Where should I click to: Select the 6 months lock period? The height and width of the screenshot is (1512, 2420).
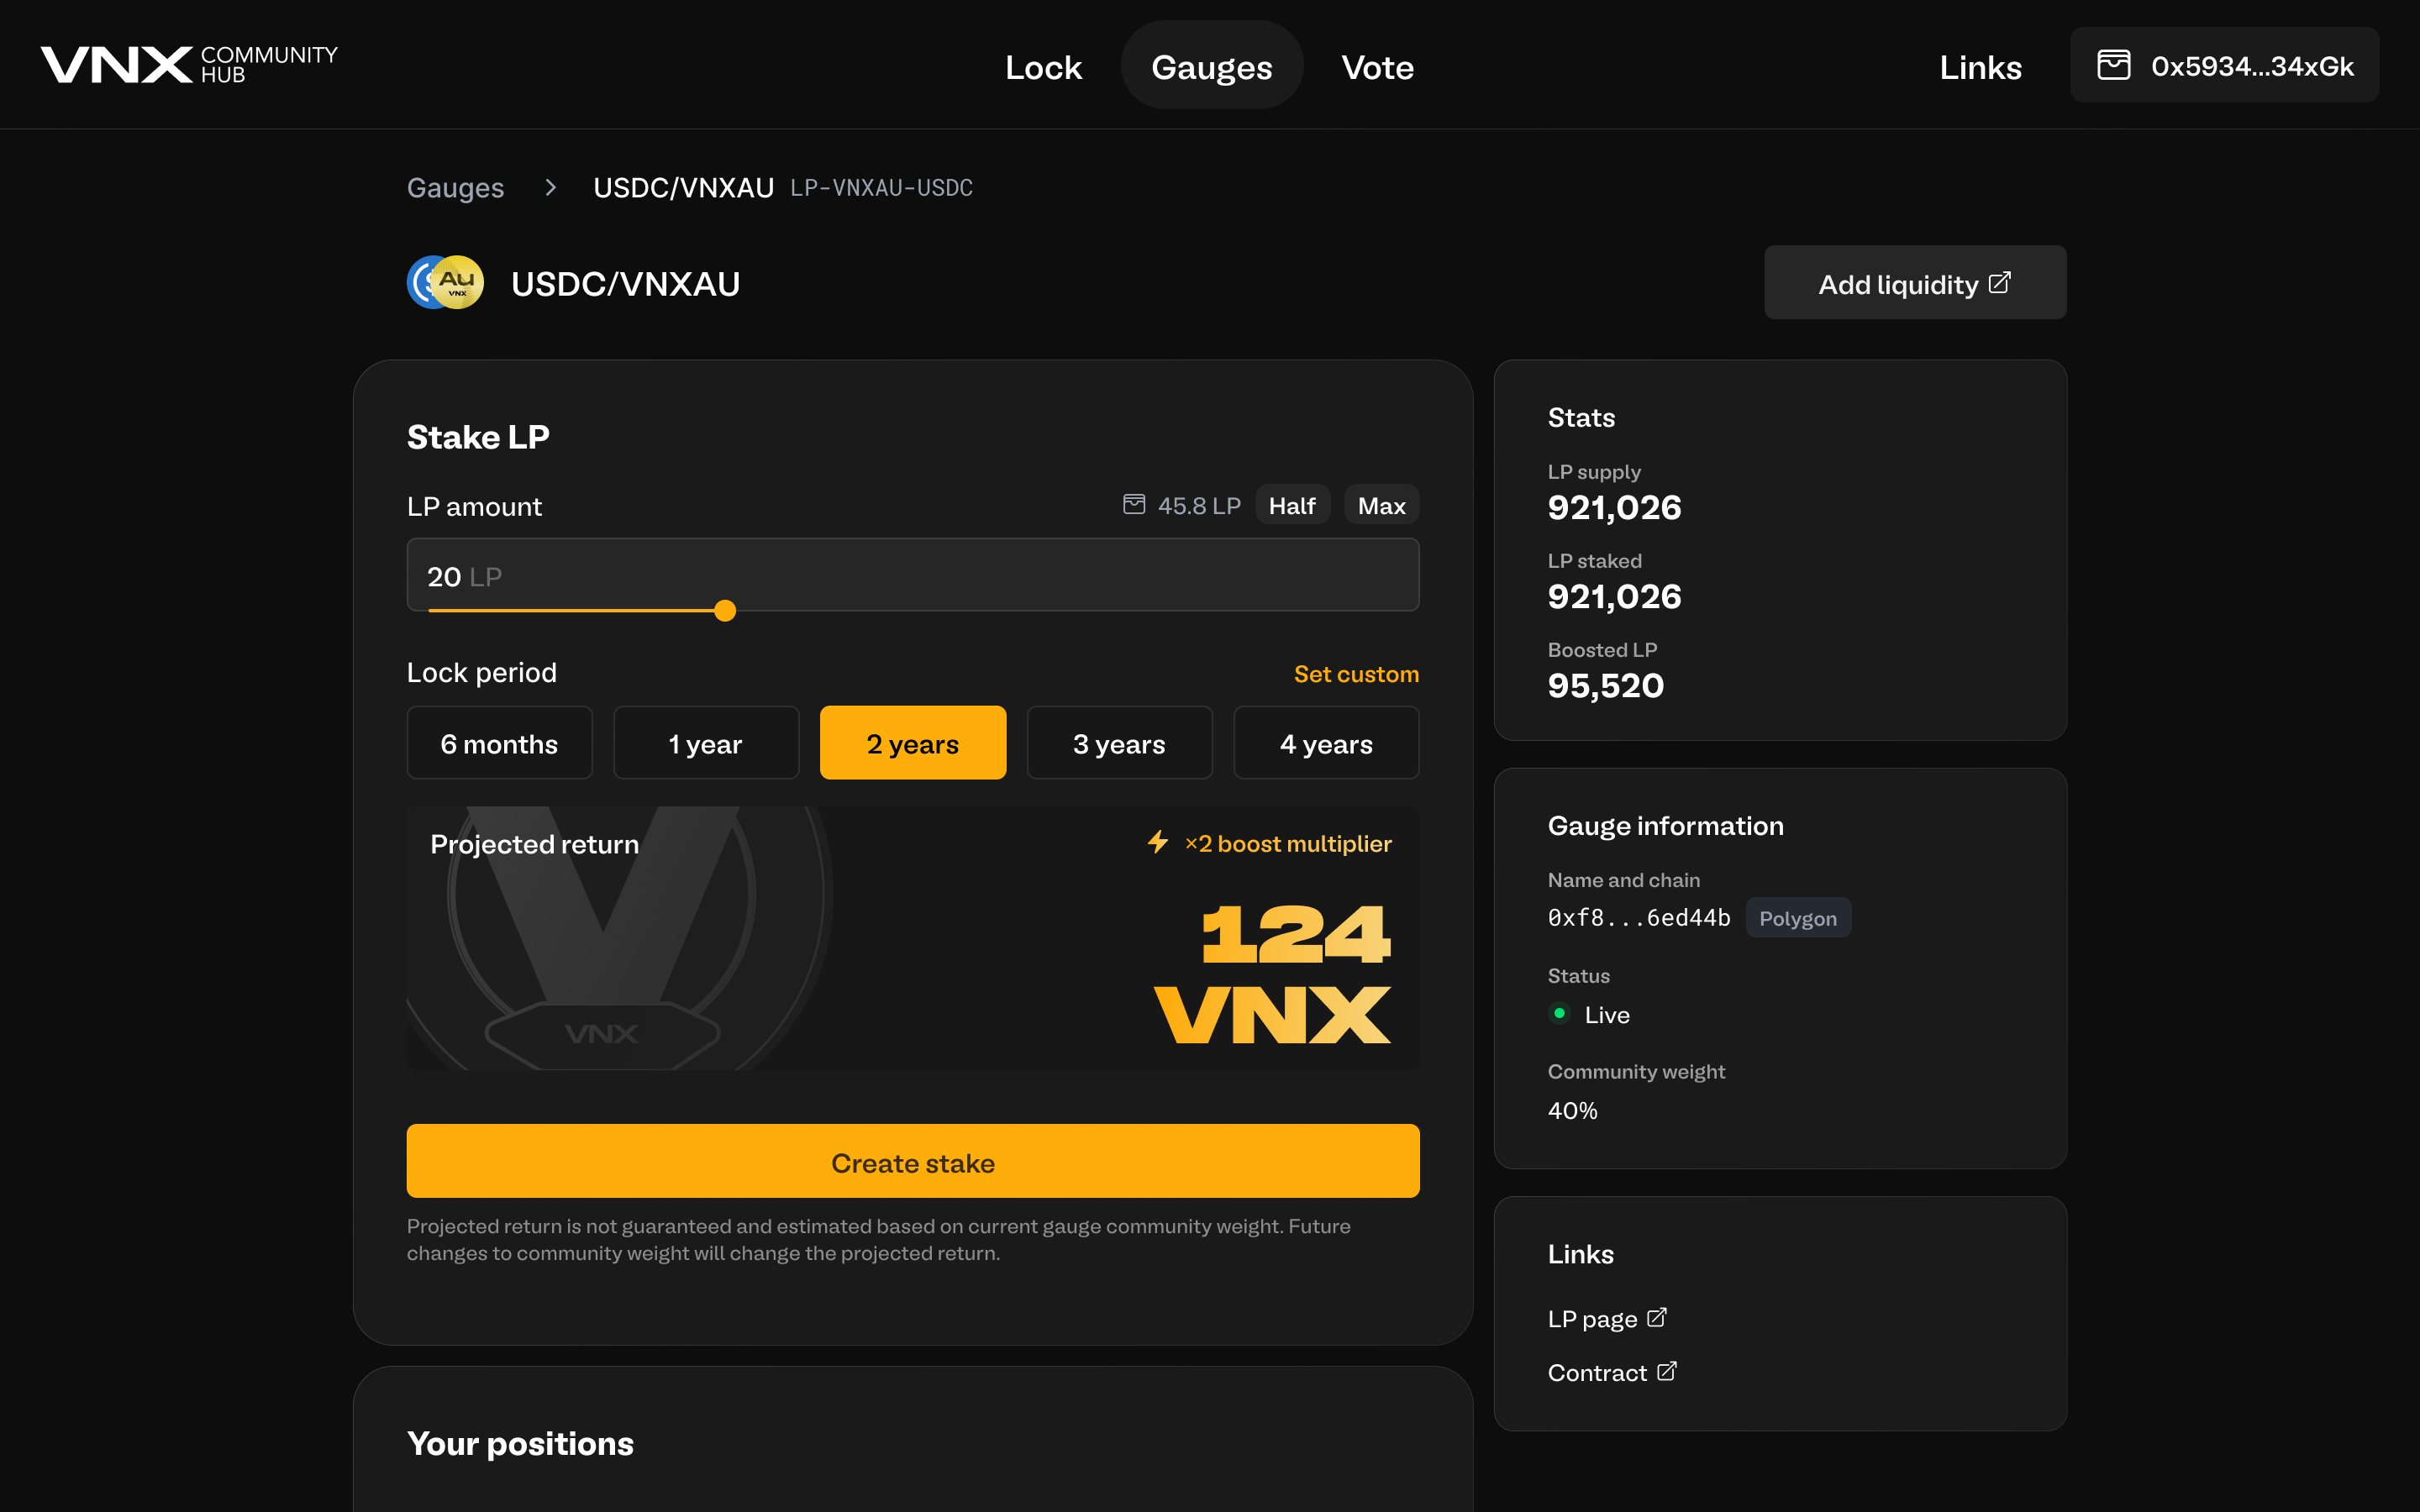pyautogui.click(x=499, y=743)
